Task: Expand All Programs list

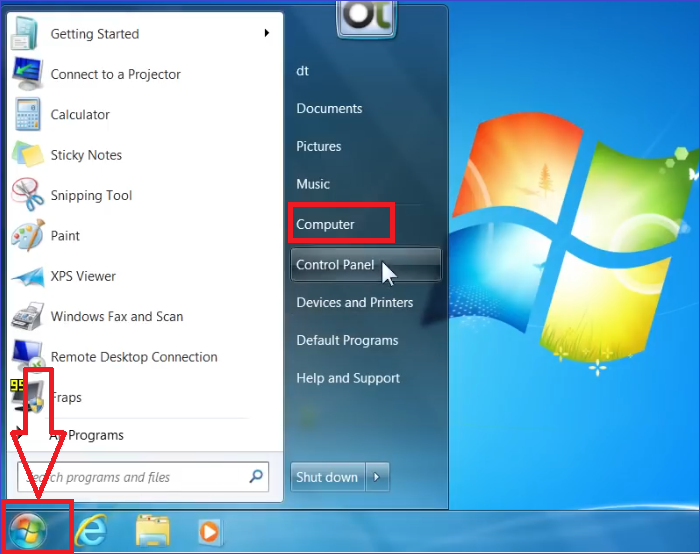Action: (87, 435)
